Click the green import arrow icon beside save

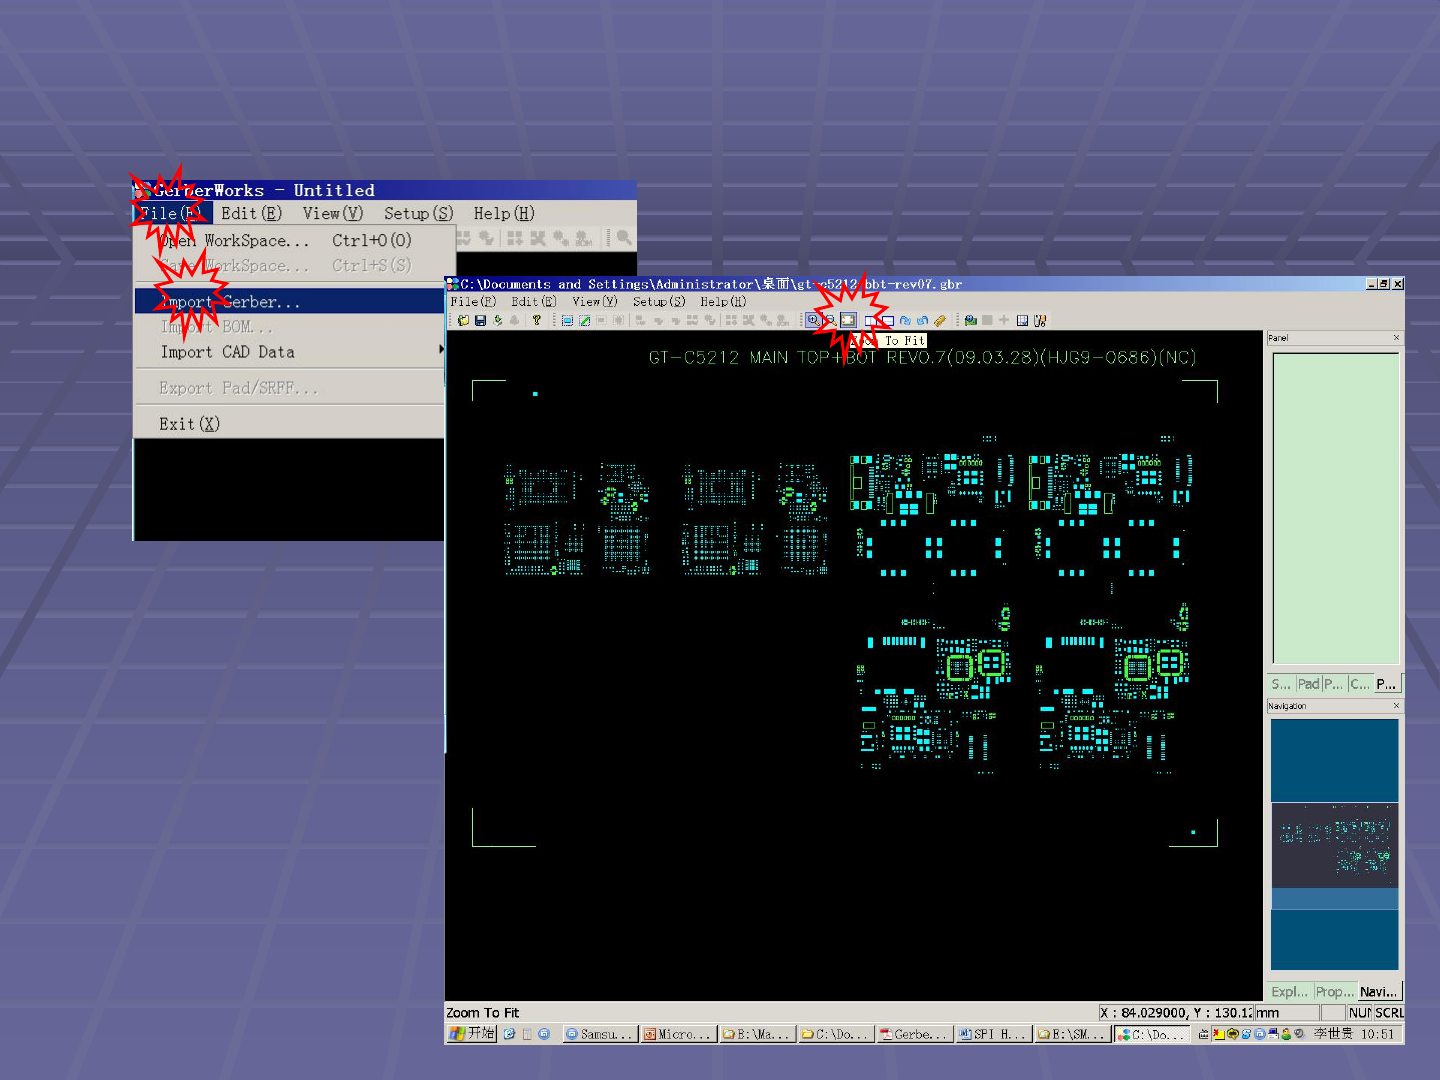498,320
